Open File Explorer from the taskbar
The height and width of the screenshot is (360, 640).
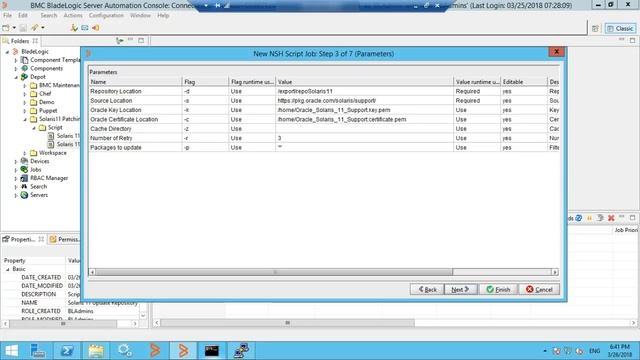(x=96, y=351)
